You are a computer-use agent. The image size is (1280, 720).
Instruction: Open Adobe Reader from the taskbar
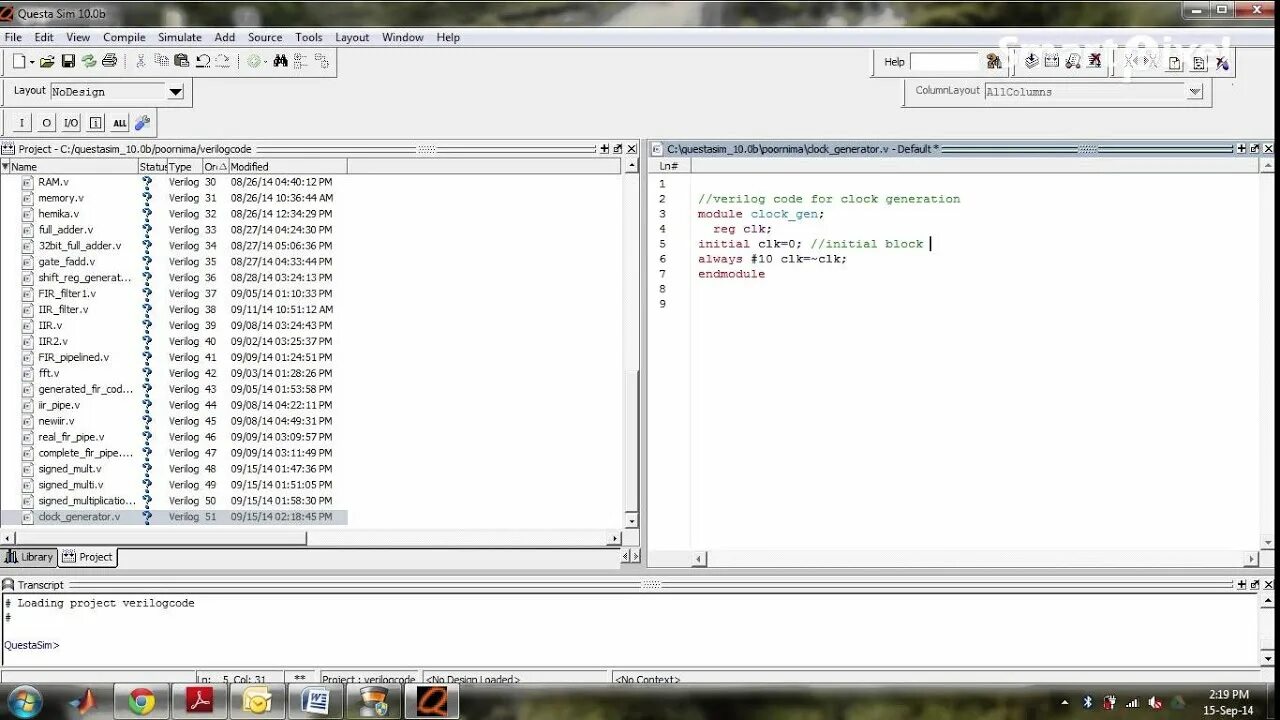200,702
